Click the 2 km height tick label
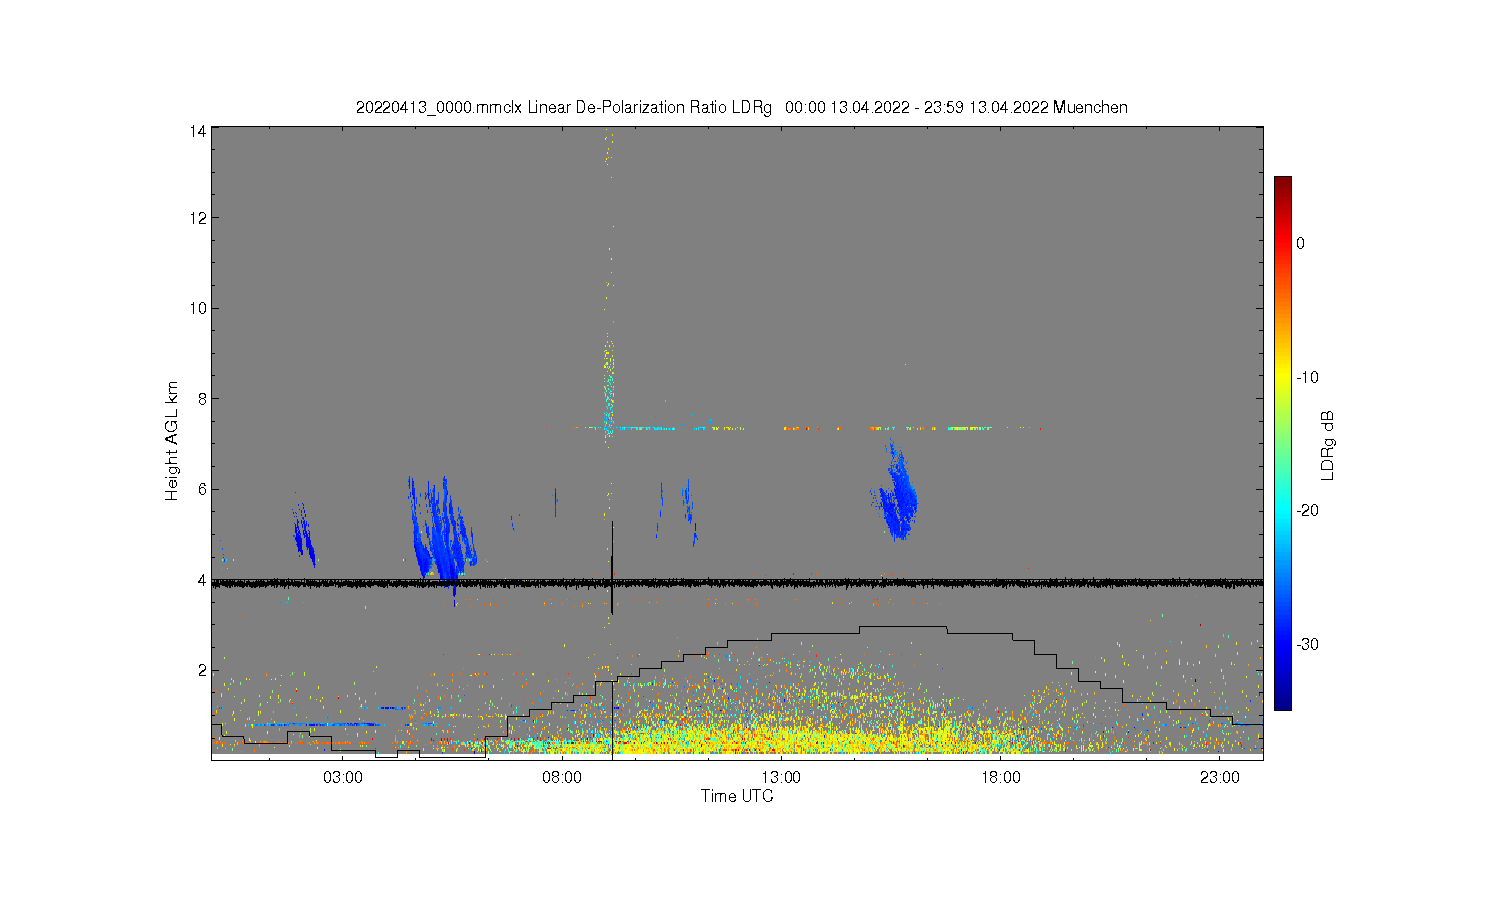Viewport: 1500px width, 900px height. (202, 670)
